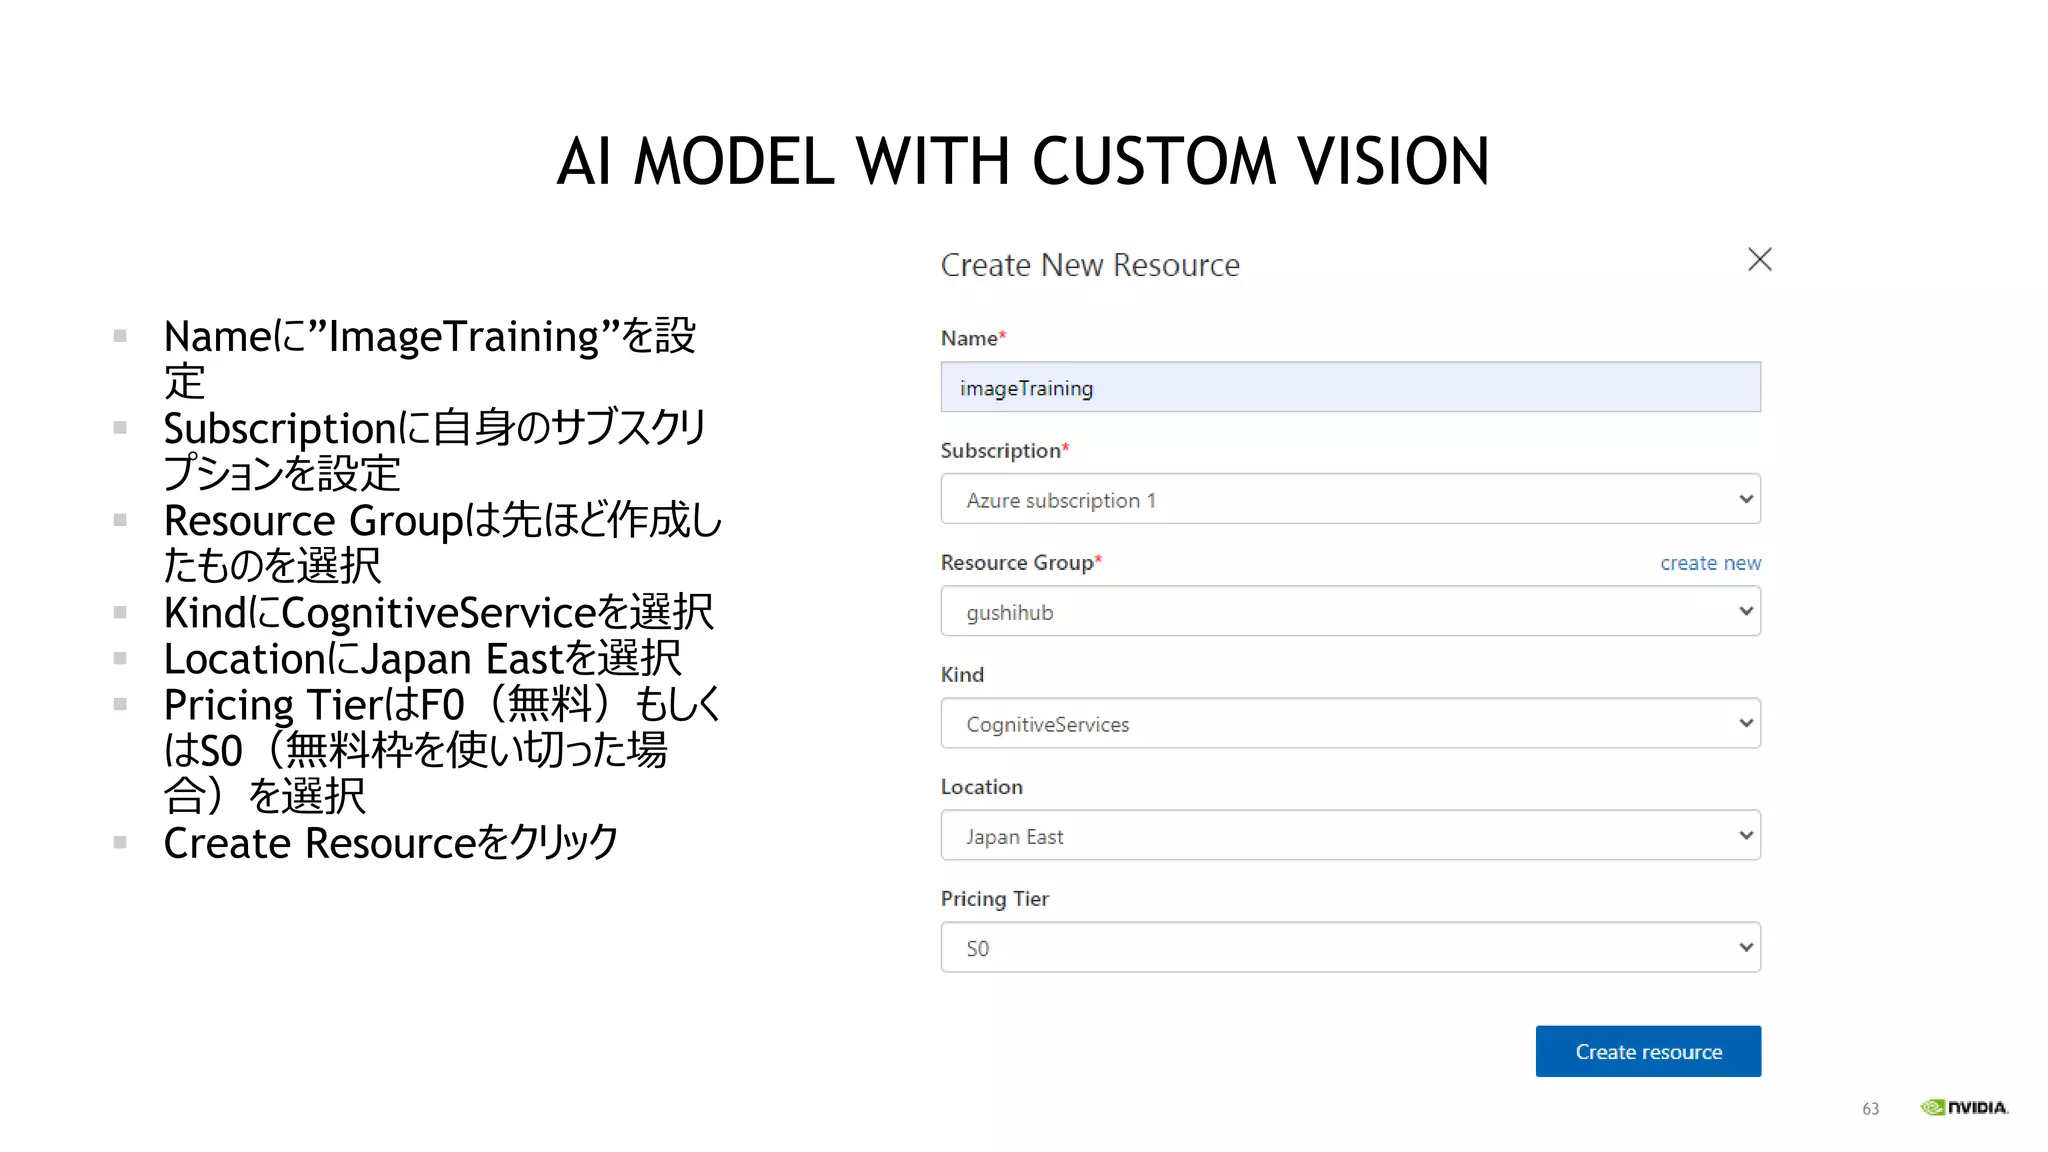Click the Name field containing imageTraining

point(1350,387)
